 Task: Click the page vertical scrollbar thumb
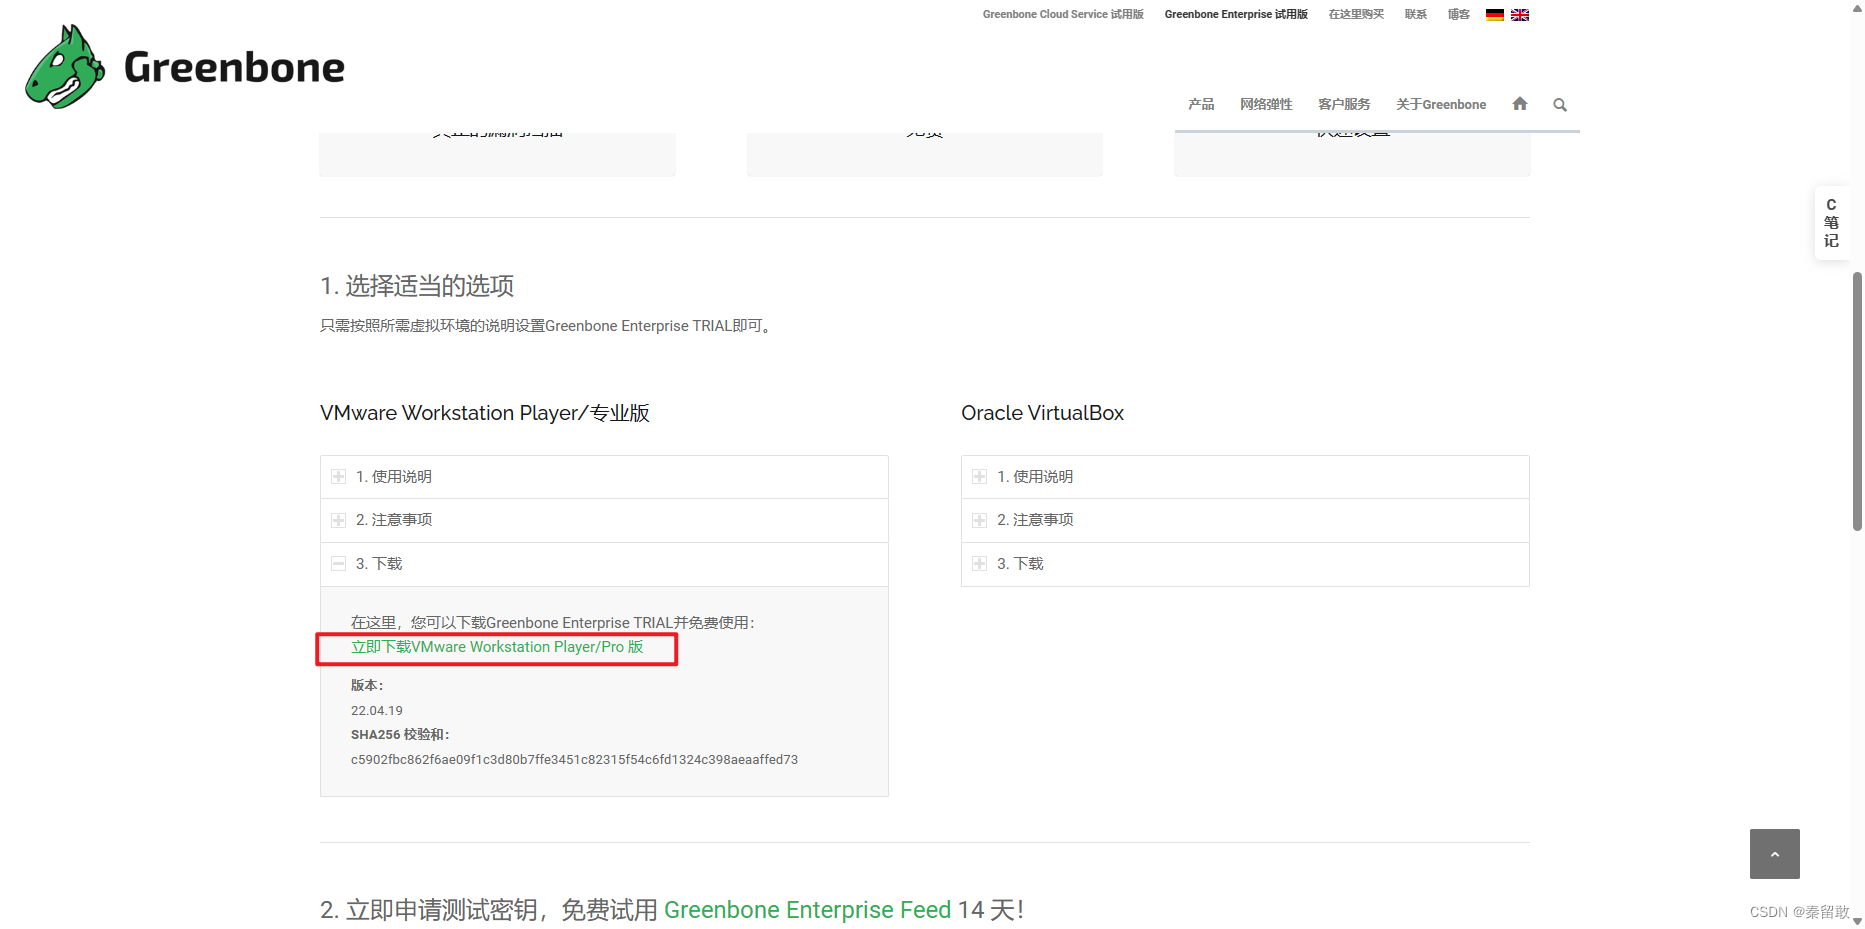1857,400
